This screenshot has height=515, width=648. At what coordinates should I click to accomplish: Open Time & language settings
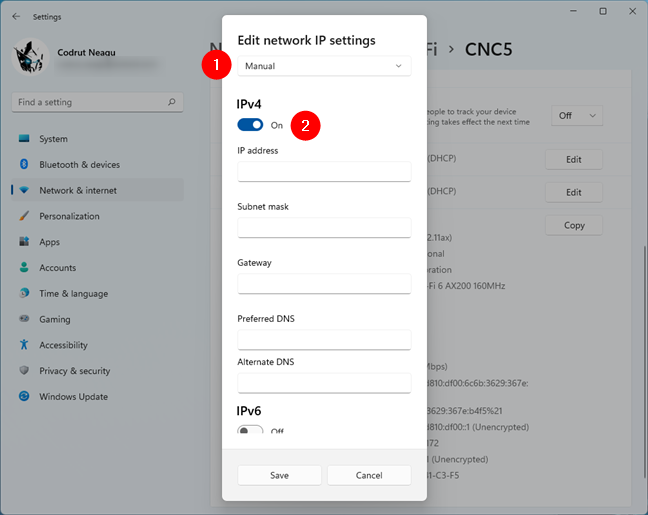coord(98,293)
